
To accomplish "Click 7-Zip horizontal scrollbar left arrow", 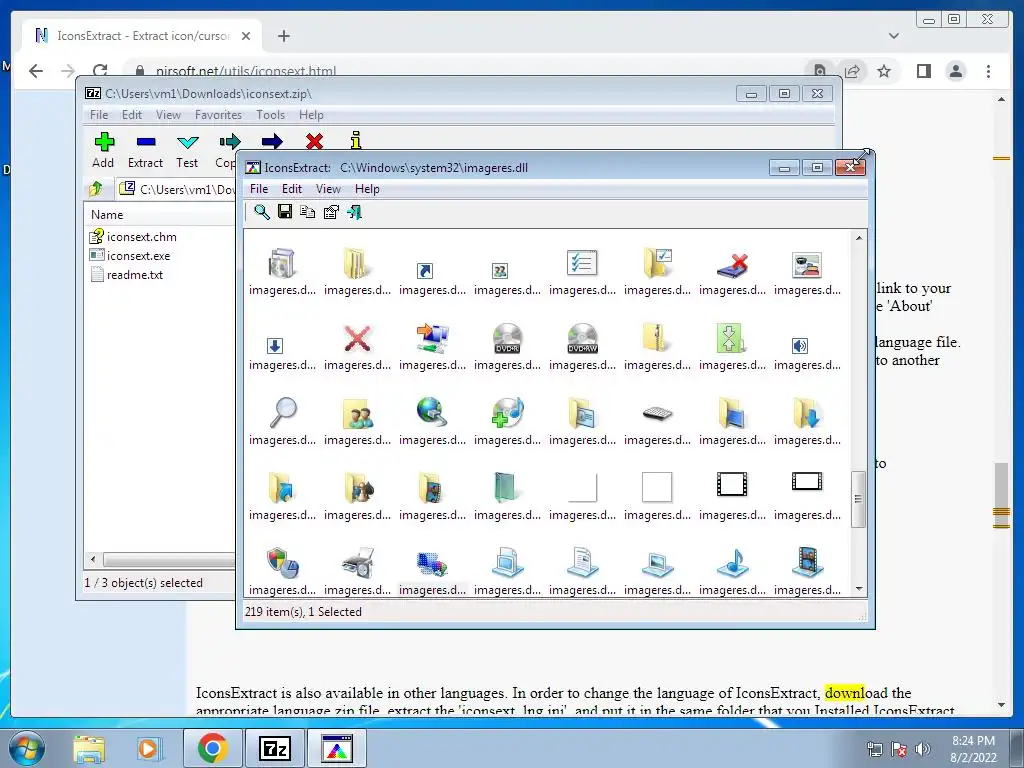I will pyautogui.click(x=93, y=560).
